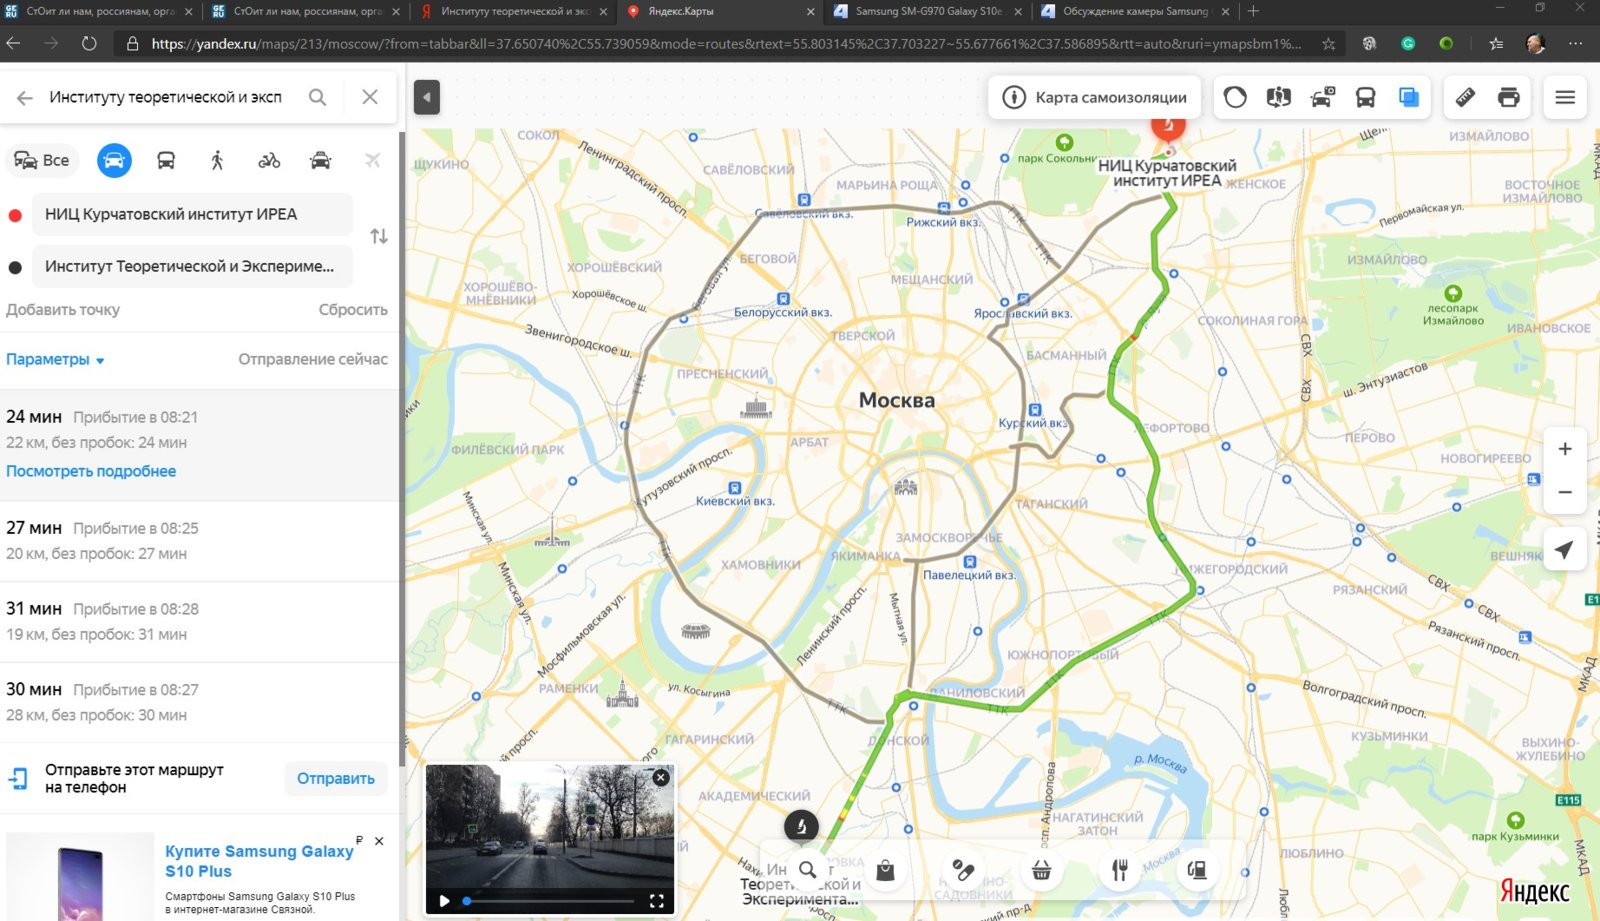This screenshot has height=921, width=1600.
Task: Toggle the blue map layers button
Action: 1409,97
